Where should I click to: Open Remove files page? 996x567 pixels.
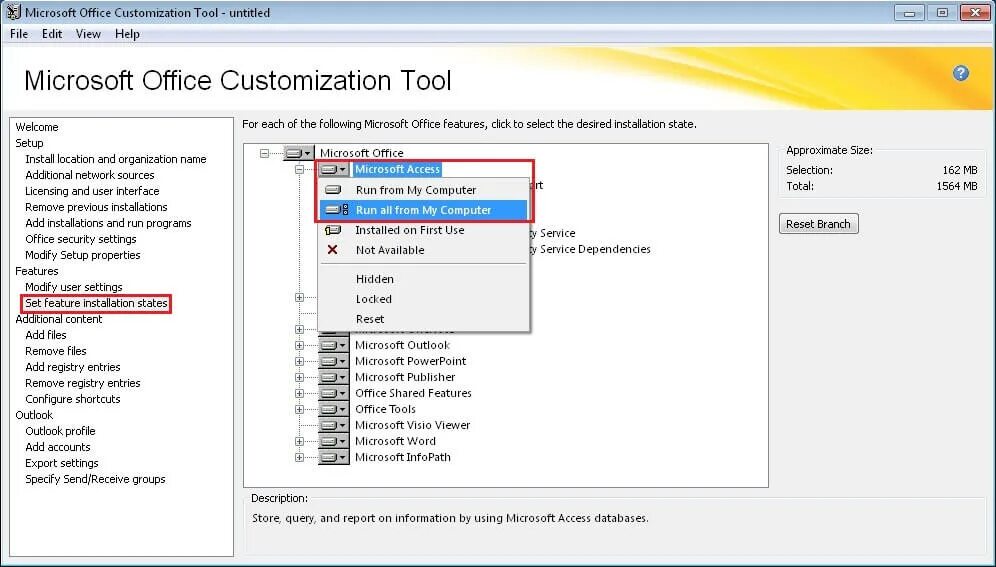click(56, 350)
